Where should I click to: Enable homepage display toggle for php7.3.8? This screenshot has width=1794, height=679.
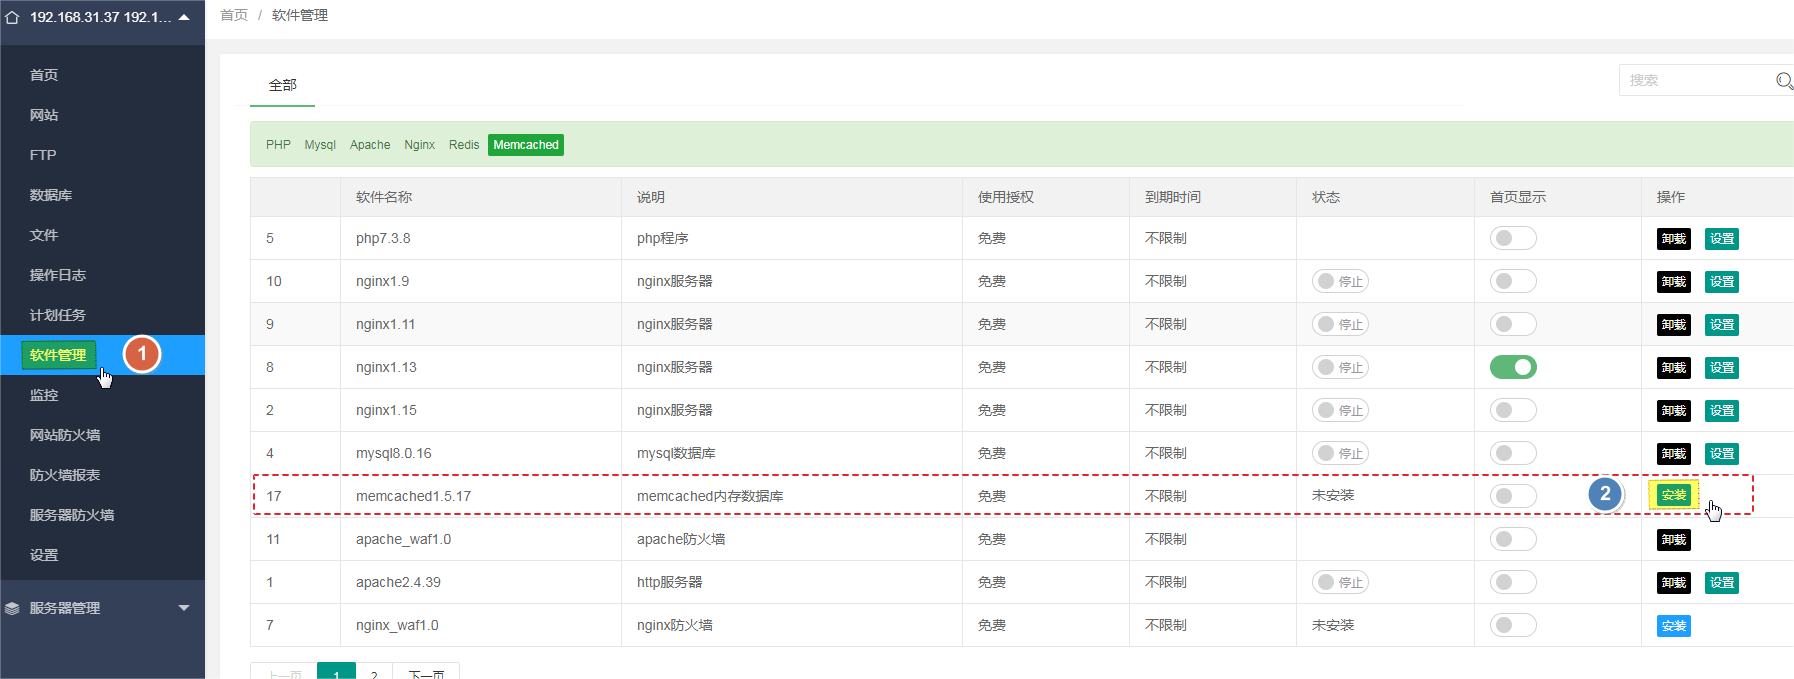click(1512, 238)
